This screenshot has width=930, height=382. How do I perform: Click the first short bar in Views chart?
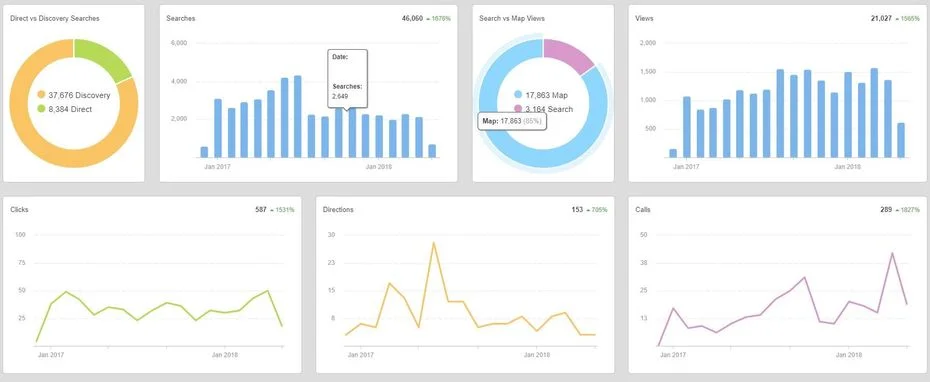673,153
